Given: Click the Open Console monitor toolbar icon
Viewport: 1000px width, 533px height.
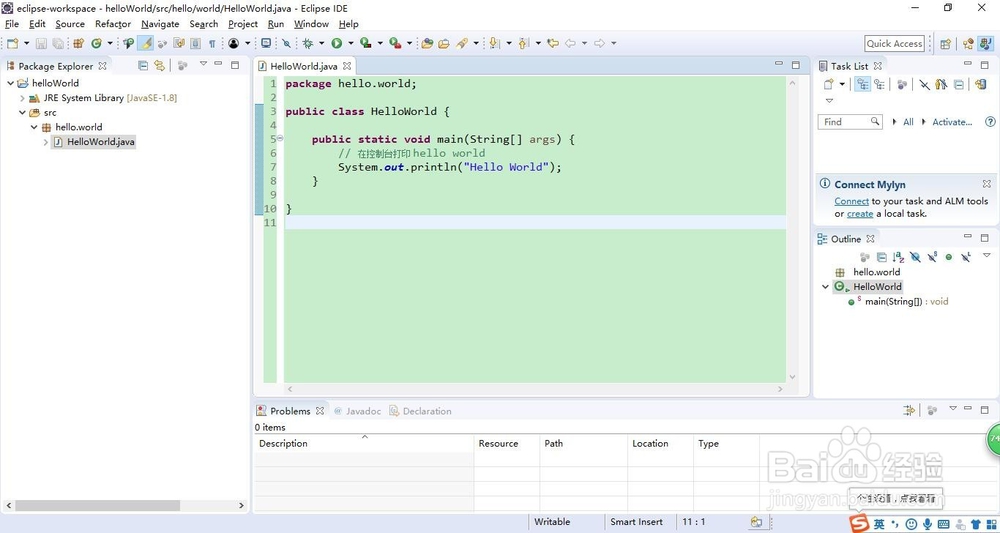Looking at the screenshot, I should (266, 43).
